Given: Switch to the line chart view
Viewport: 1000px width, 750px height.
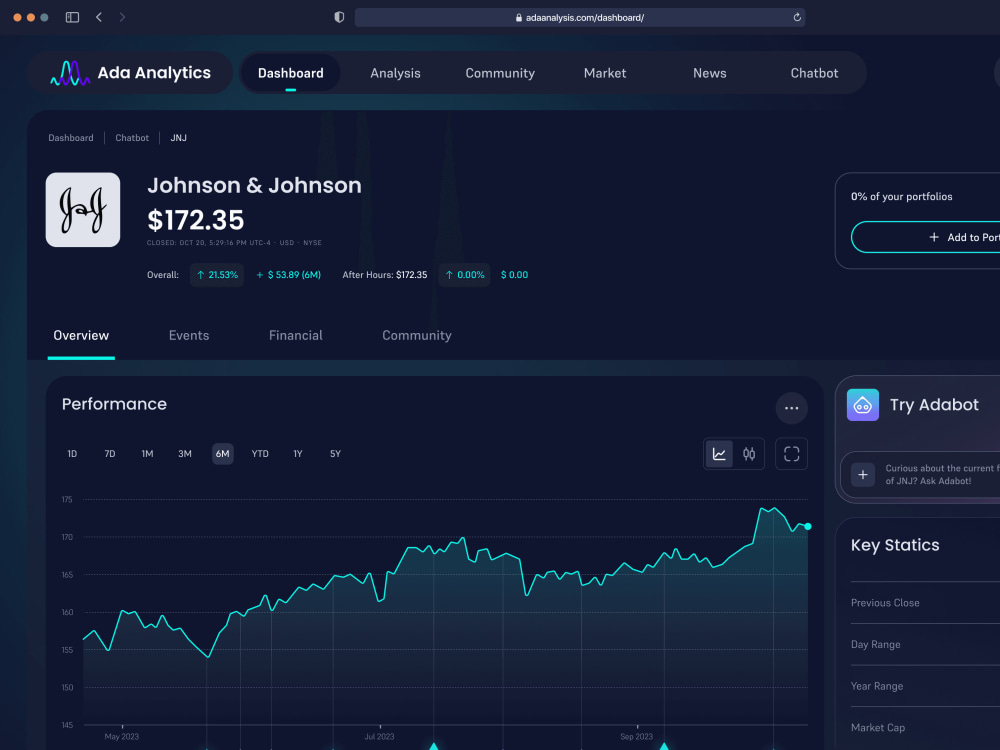Looking at the screenshot, I should click(x=719, y=454).
